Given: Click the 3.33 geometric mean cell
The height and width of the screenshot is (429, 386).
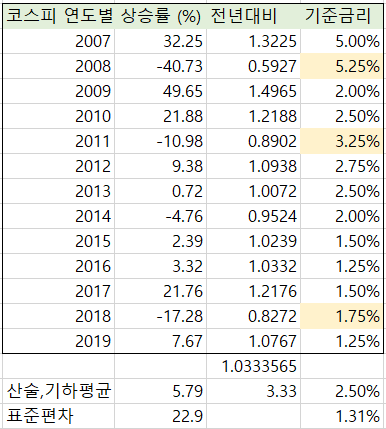Looking at the screenshot, I should point(253,391).
